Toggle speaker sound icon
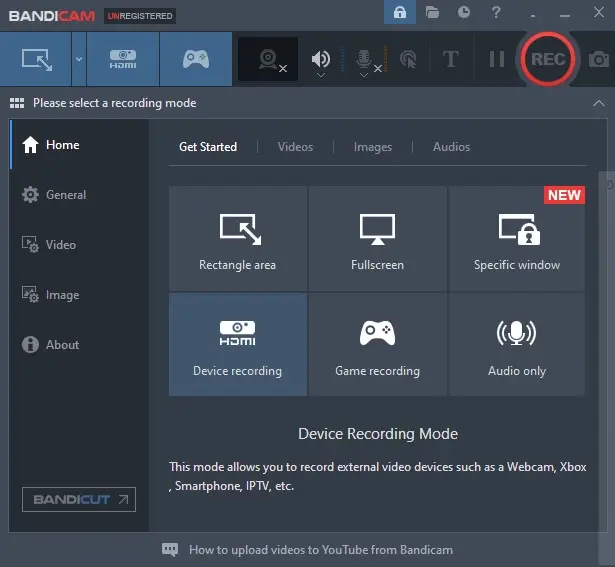Viewport: 615px width, 567px height. (x=320, y=59)
